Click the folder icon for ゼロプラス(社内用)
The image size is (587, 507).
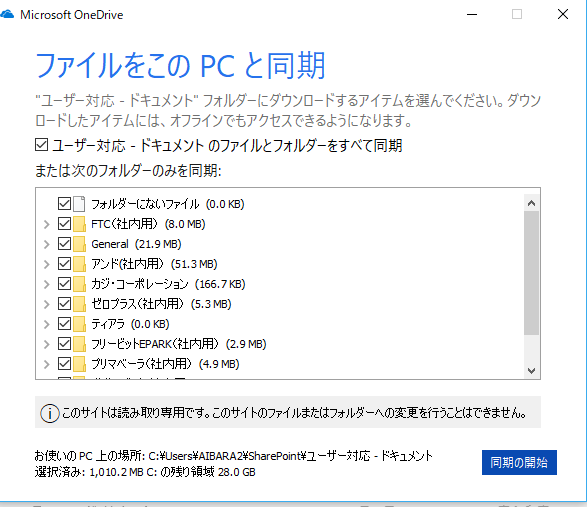point(79,304)
